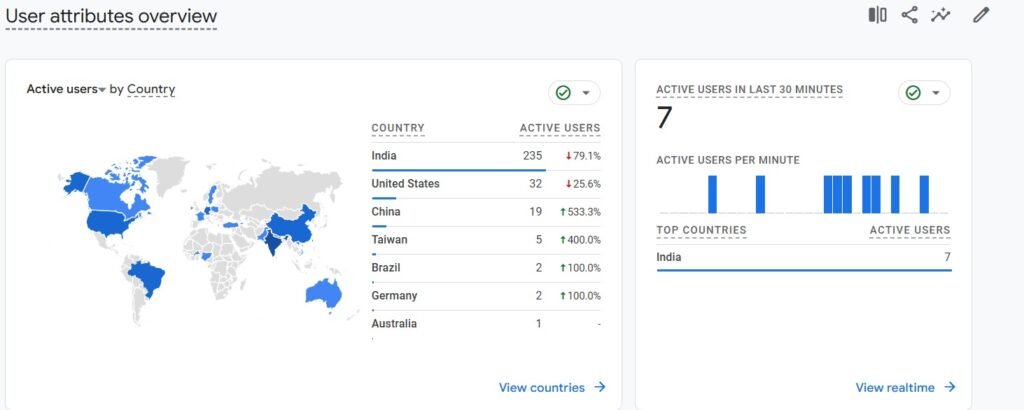This screenshot has height=410, width=1024.
Task: Click arrow next to View countries
Action: [x=599, y=387]
